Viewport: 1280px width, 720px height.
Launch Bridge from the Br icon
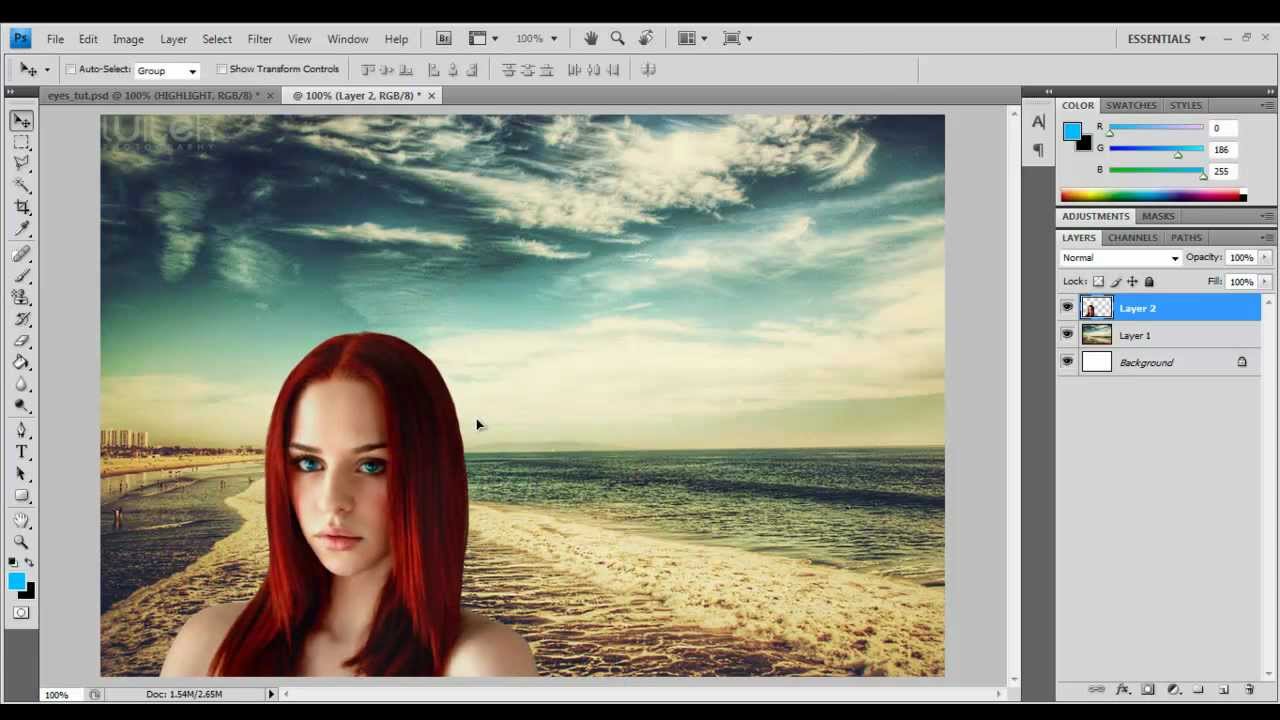point(444,38)
